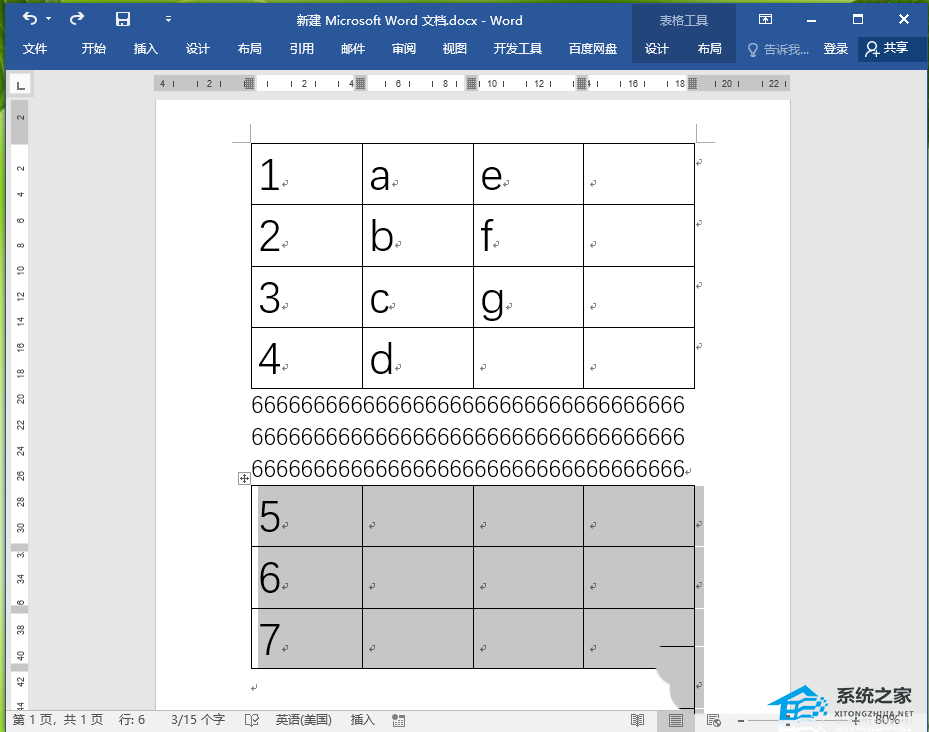Click the 告诉我 search input box
This screenshot has width=929, height=732.
pos(779,49)
